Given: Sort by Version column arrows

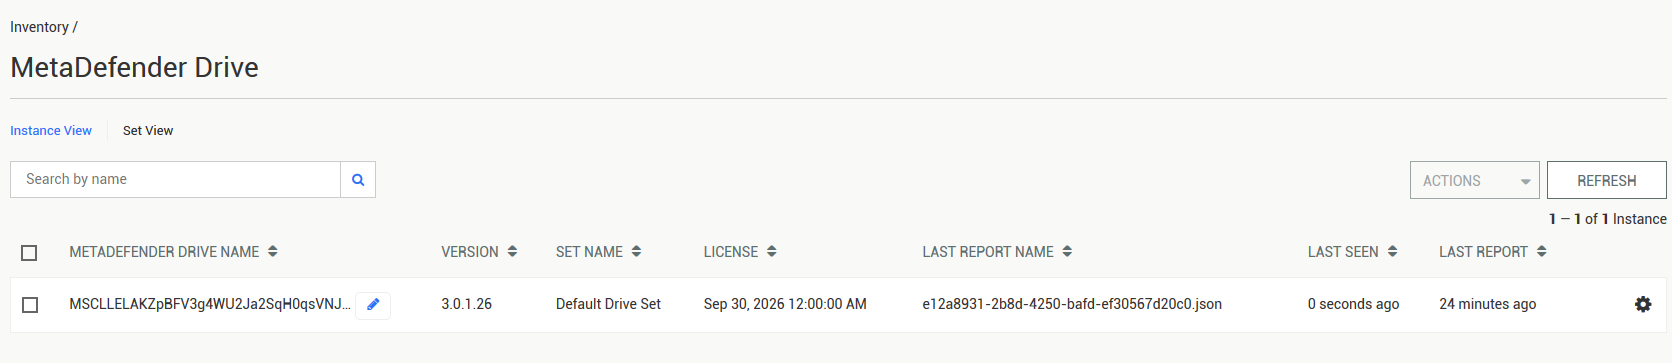Looking at the screenshot, I should (512, 252).
